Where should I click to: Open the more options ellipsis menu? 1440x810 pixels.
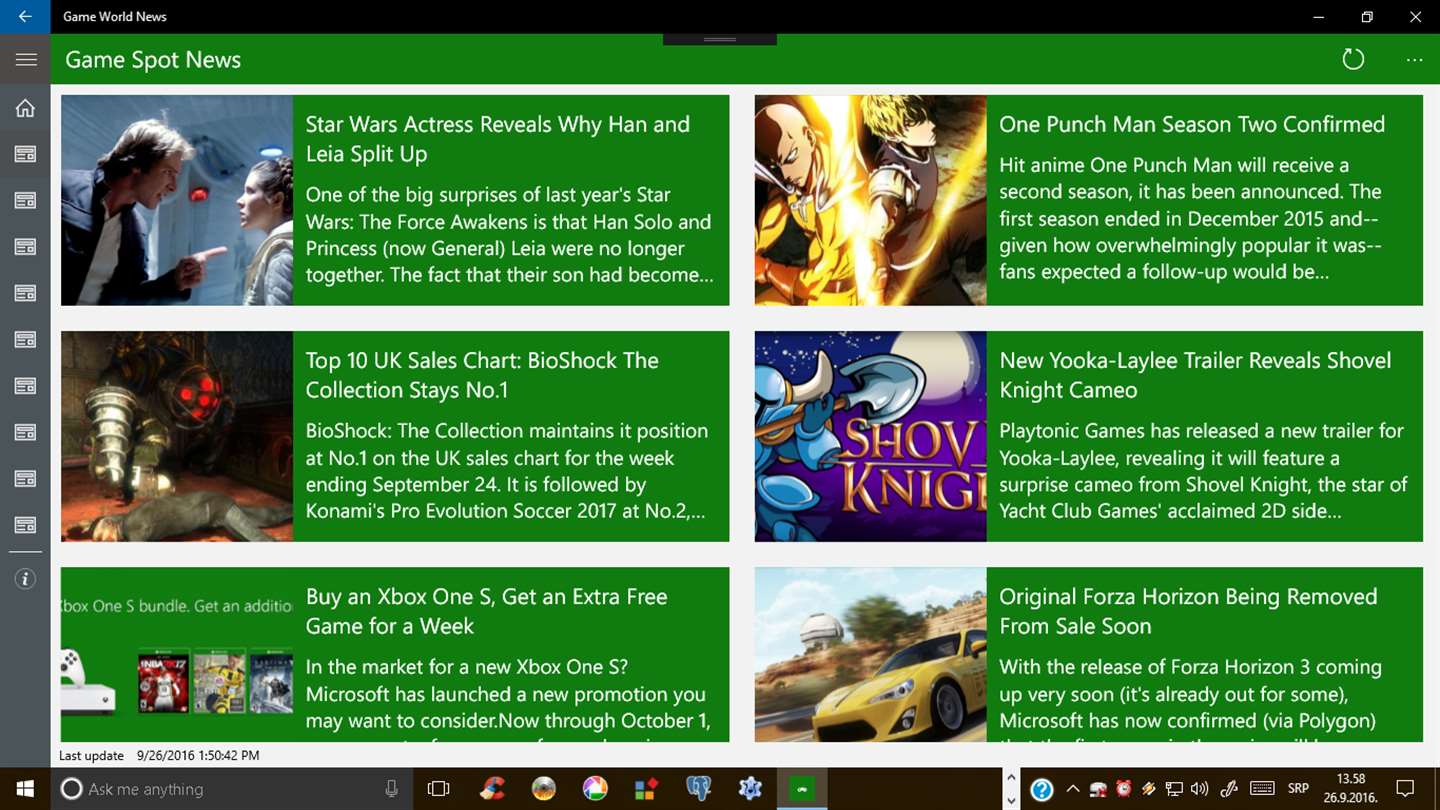(1414, 60)
